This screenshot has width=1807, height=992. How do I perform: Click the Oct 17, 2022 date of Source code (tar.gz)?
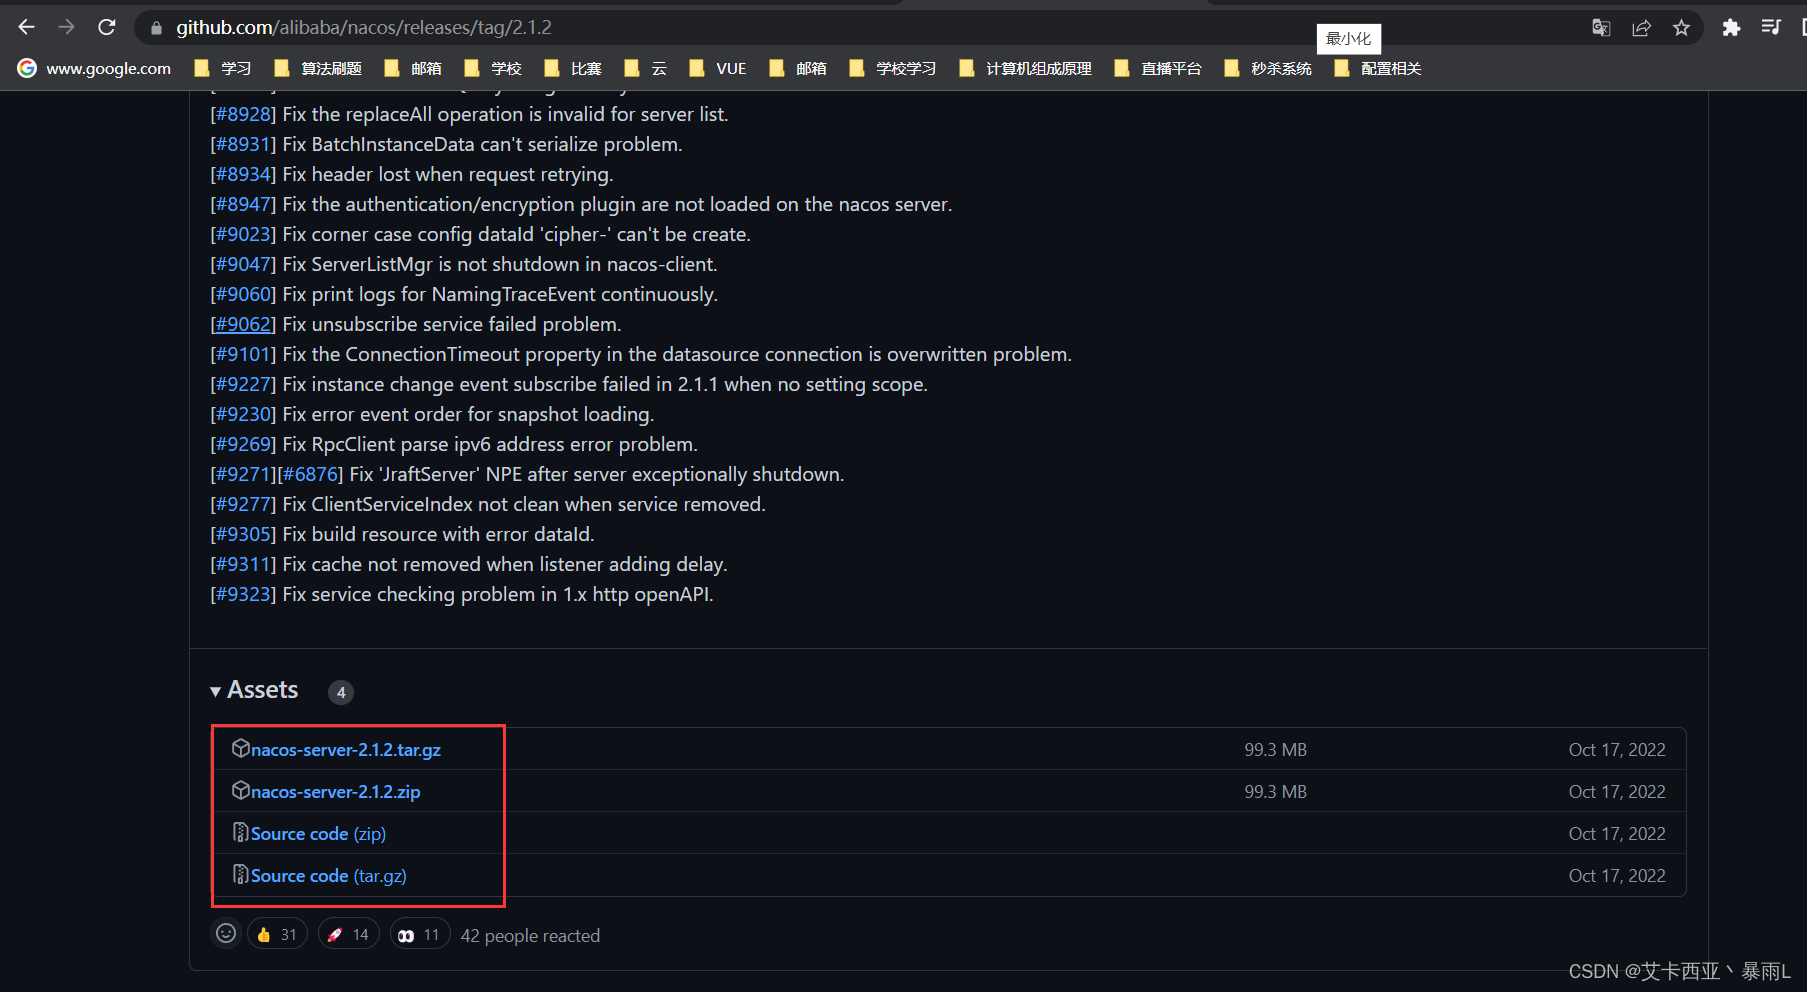click(1617, 876)
